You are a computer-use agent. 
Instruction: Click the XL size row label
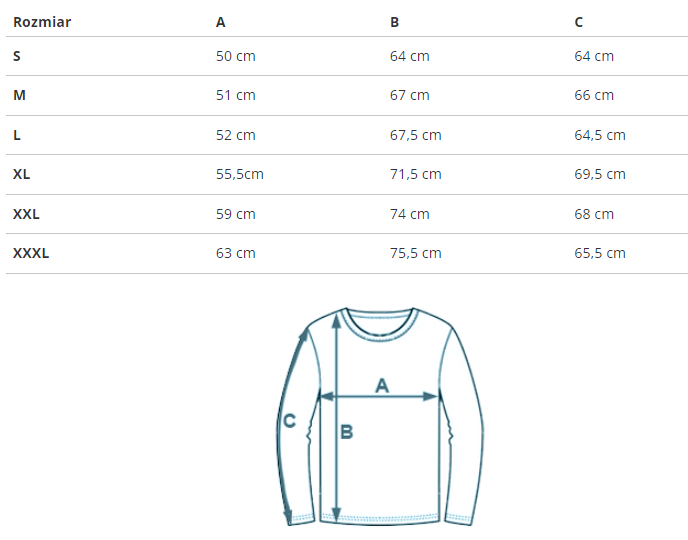coord(22,174)
